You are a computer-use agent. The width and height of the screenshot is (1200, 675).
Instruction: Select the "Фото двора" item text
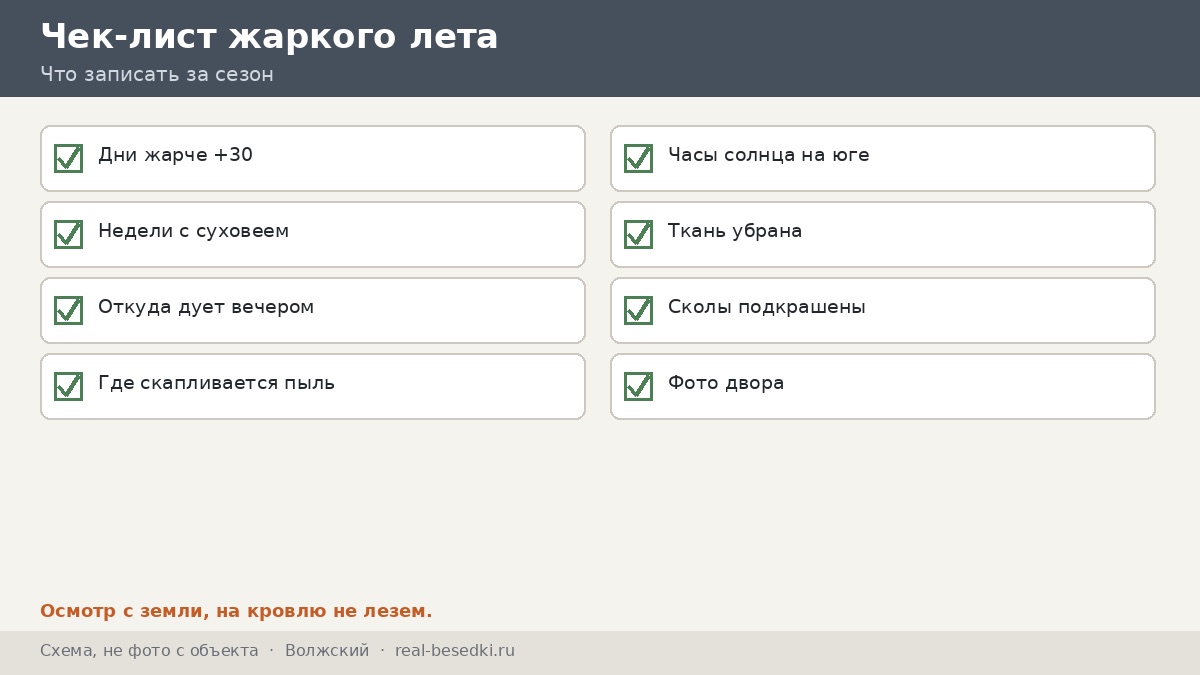pos(726,383)
